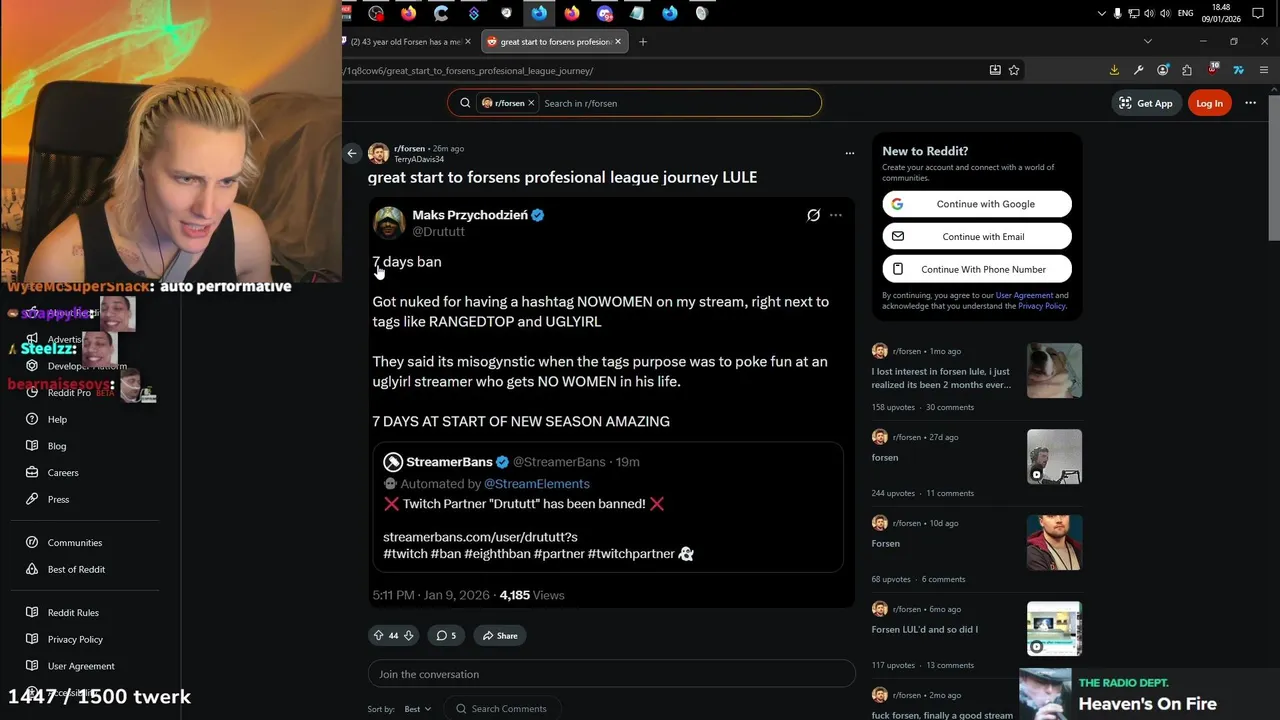Open the embedded tweet's three-dot menu

click(x=836, y=215)
